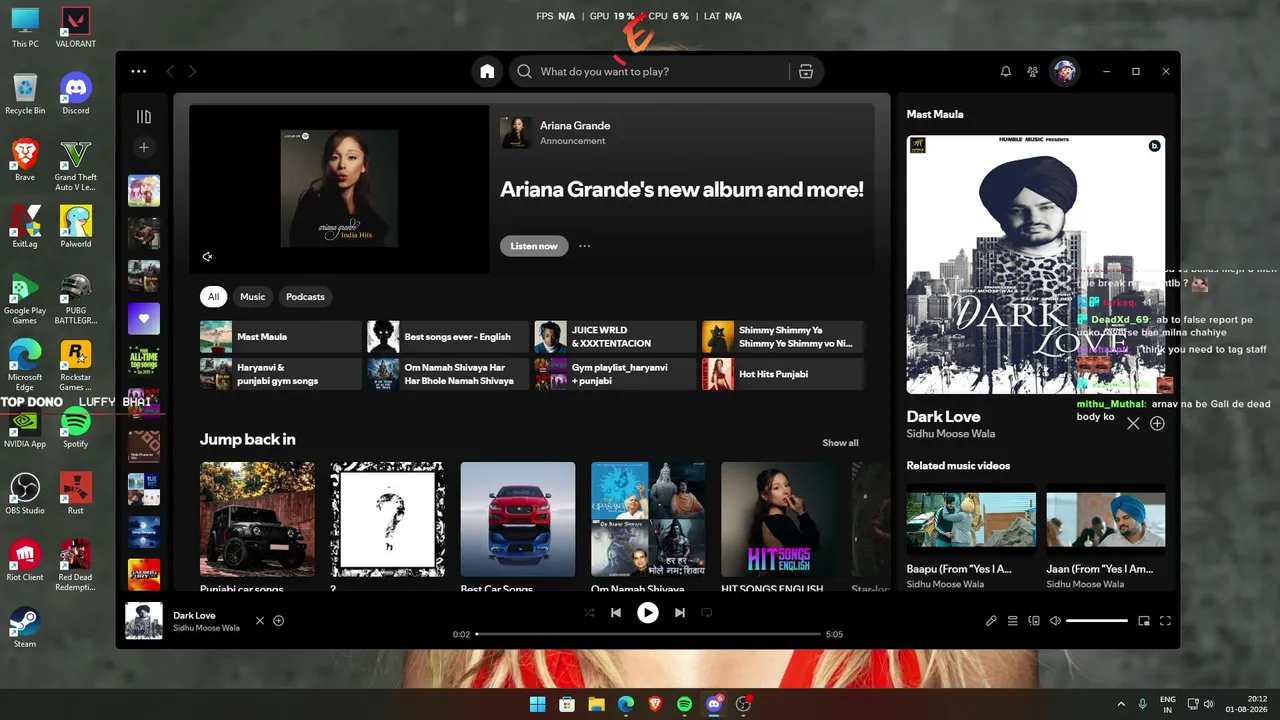1280x720 pixels.
Task: Go forward with the right arrow in Spotify
Action: tap(192, 72)
